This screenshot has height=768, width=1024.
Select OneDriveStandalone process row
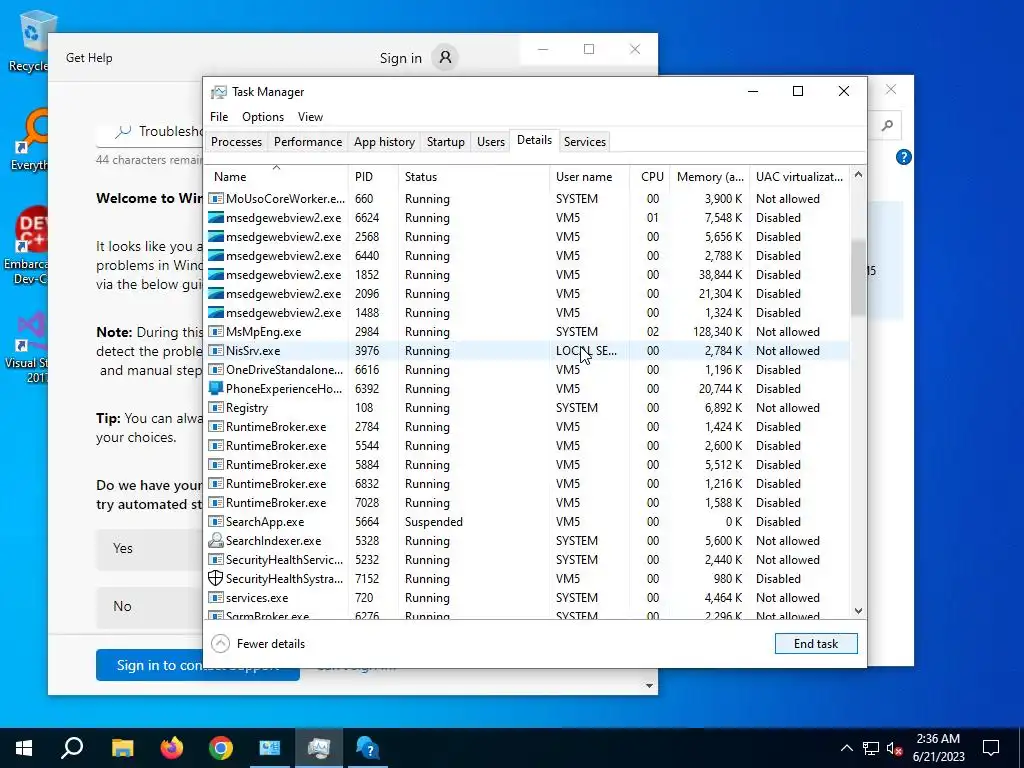[x=528, y=370]
